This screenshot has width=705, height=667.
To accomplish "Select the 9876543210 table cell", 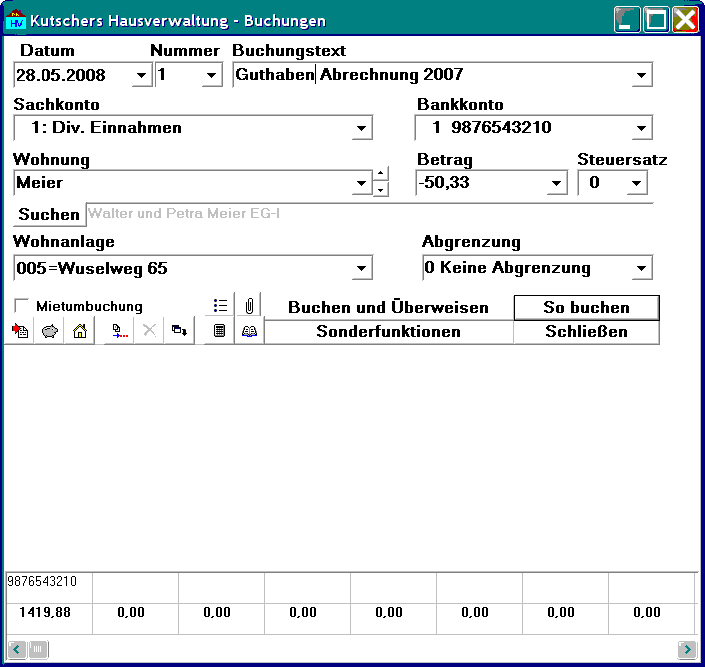I will [49, 587].
